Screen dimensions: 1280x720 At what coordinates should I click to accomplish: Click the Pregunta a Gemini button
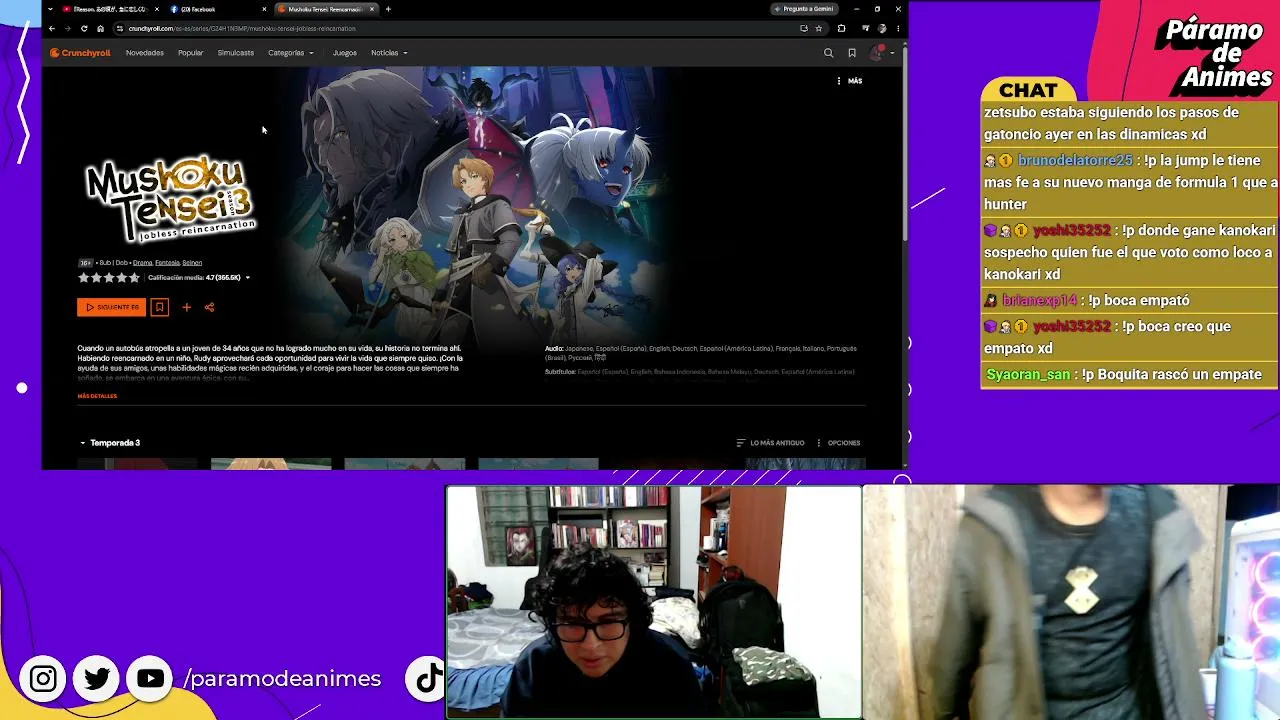(804, 9)
